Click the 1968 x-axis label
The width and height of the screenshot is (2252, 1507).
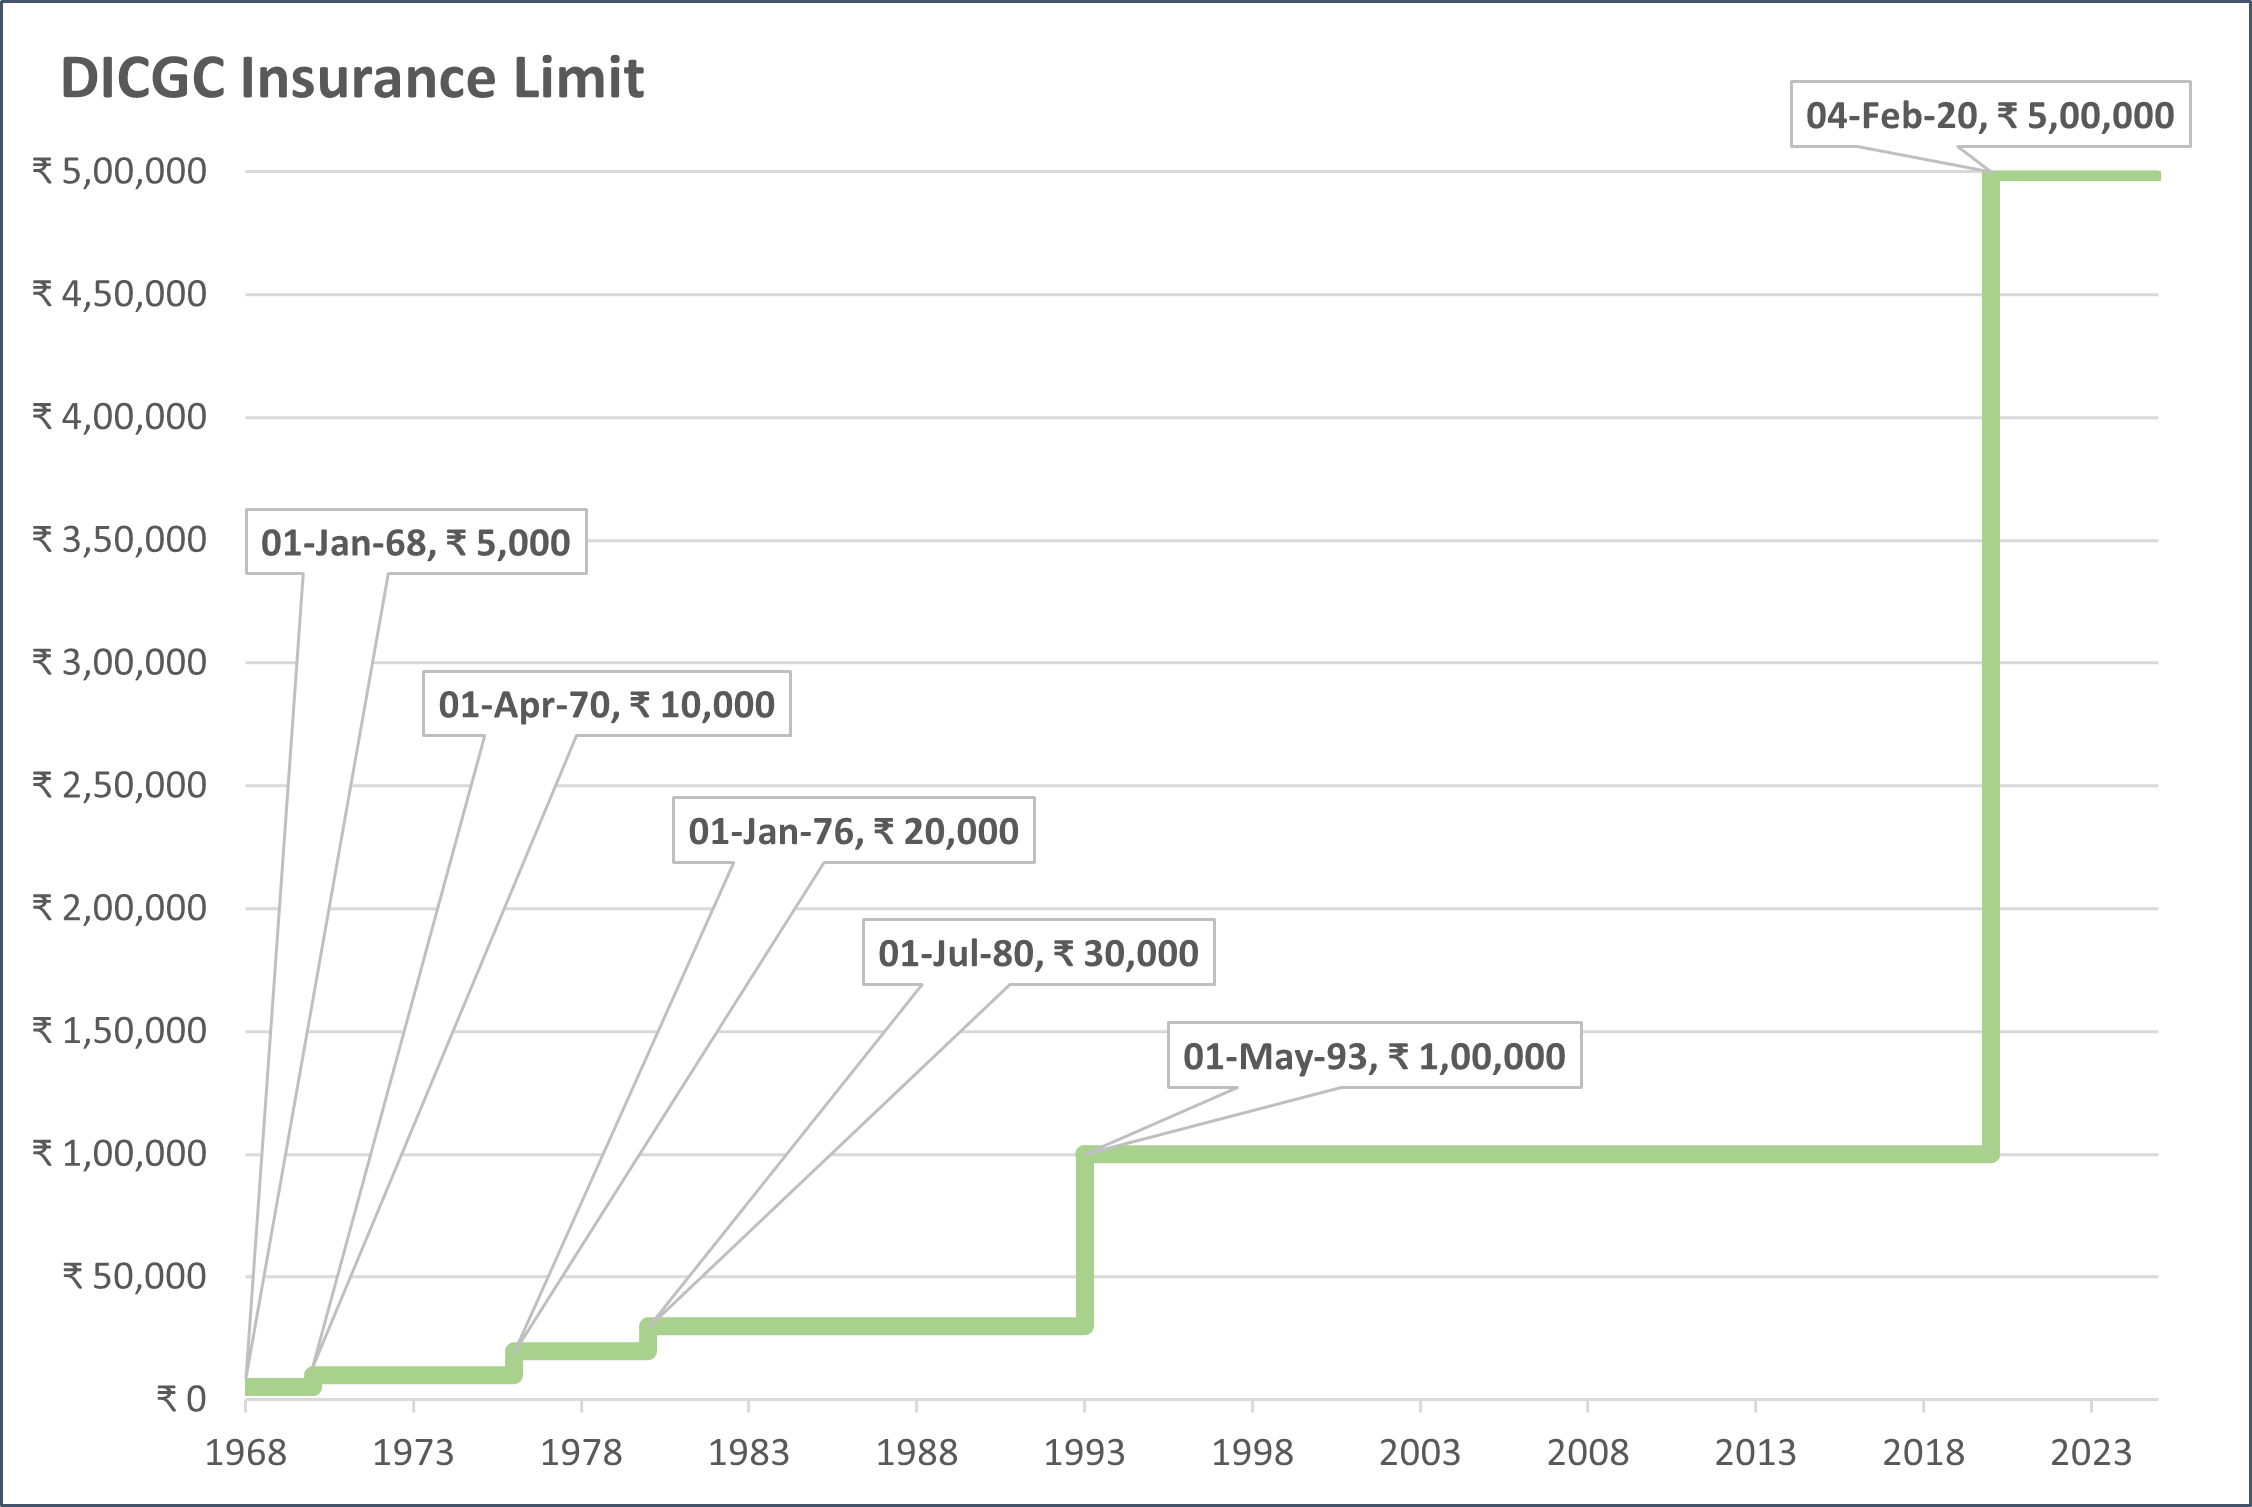point(245,1452)
